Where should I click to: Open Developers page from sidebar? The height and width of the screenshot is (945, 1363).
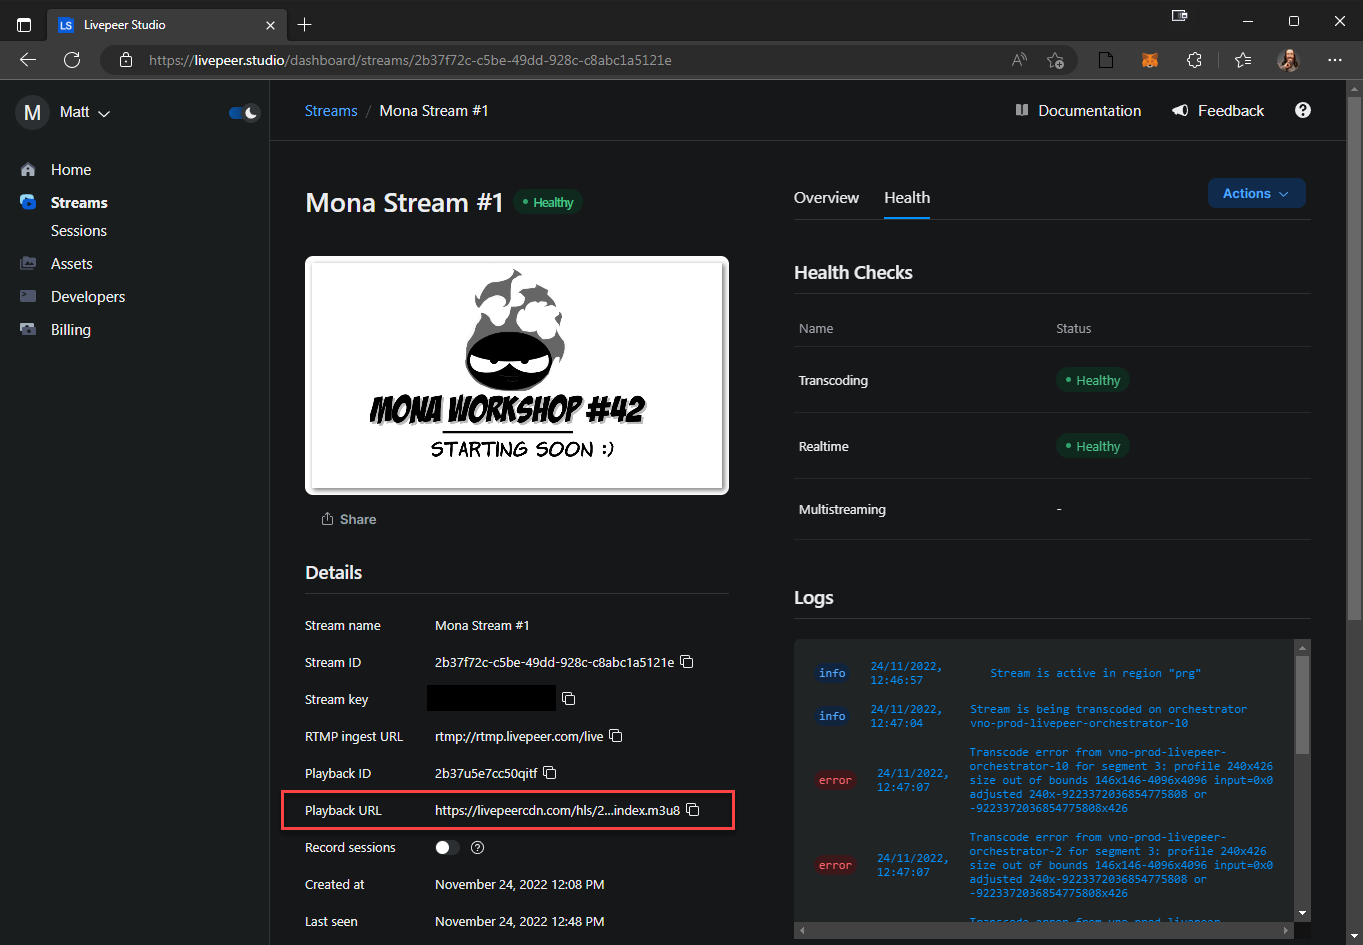(88, 297)
